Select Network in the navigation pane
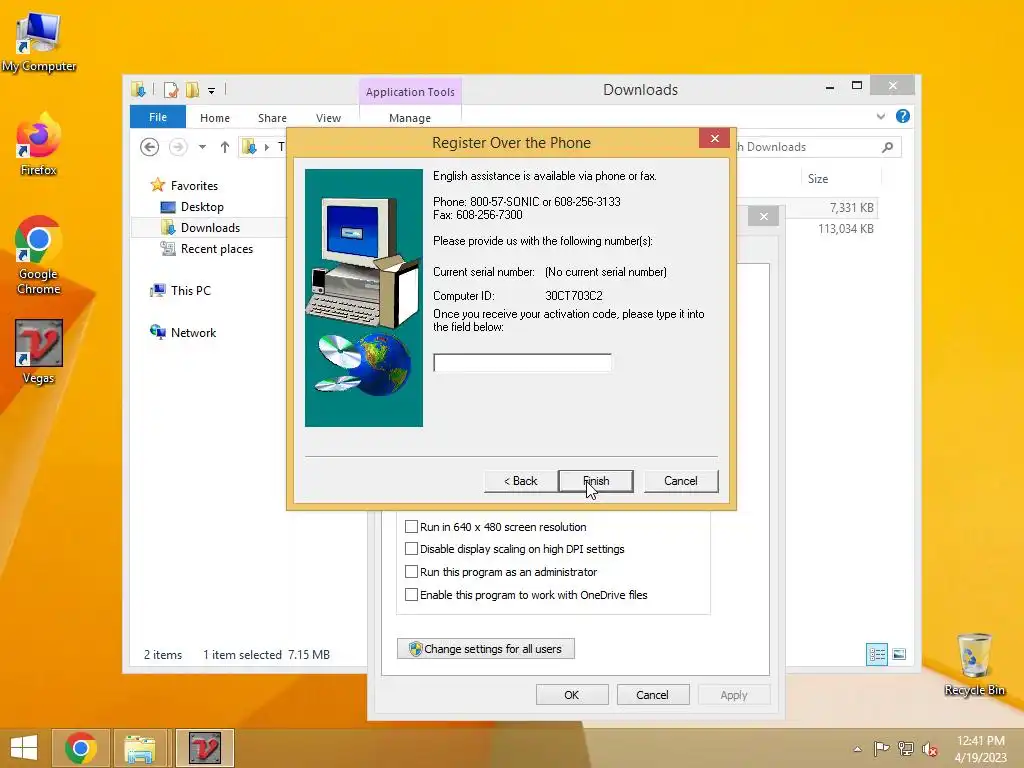 click(x=193, y=332)
